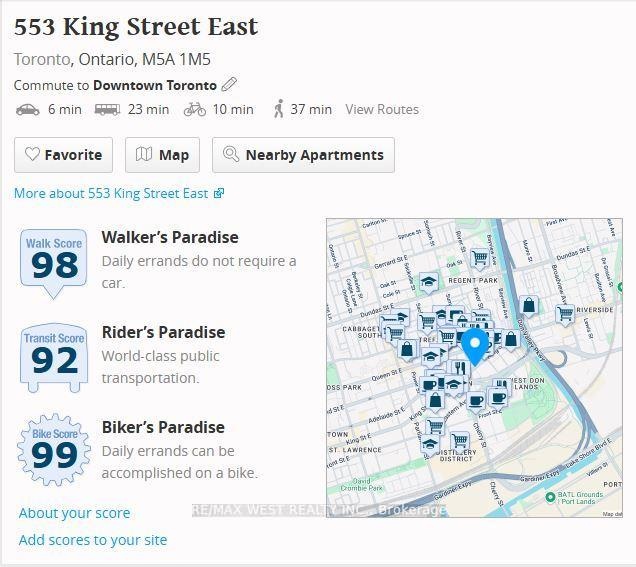This screenshot has width=636, height=567.
Task: Click the Transit Score 92 badge
Action: point(54,356)
